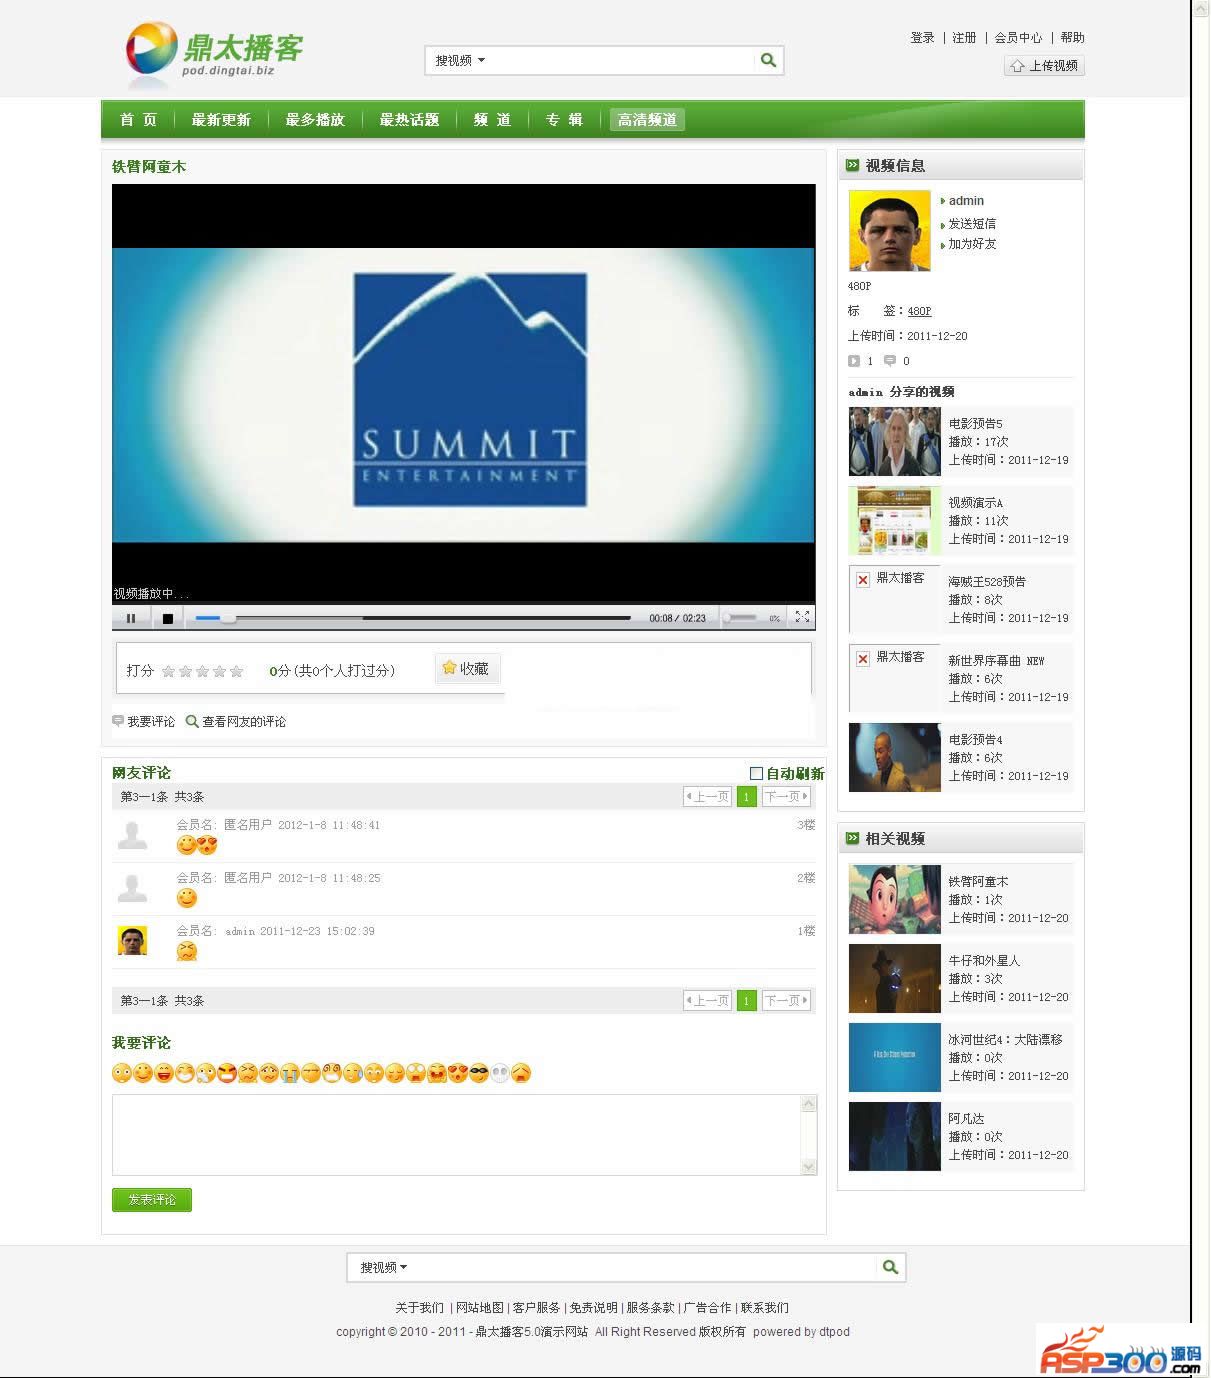Viewport: 1211px width, 1378px height.
Task: Click the top search magnifier icon
Action: point(768,60)
